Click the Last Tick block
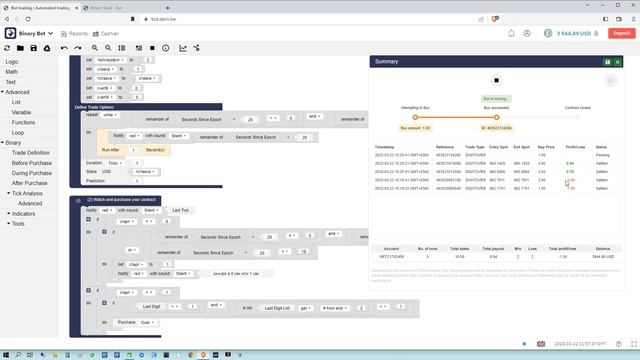 [x=180, y=210]
